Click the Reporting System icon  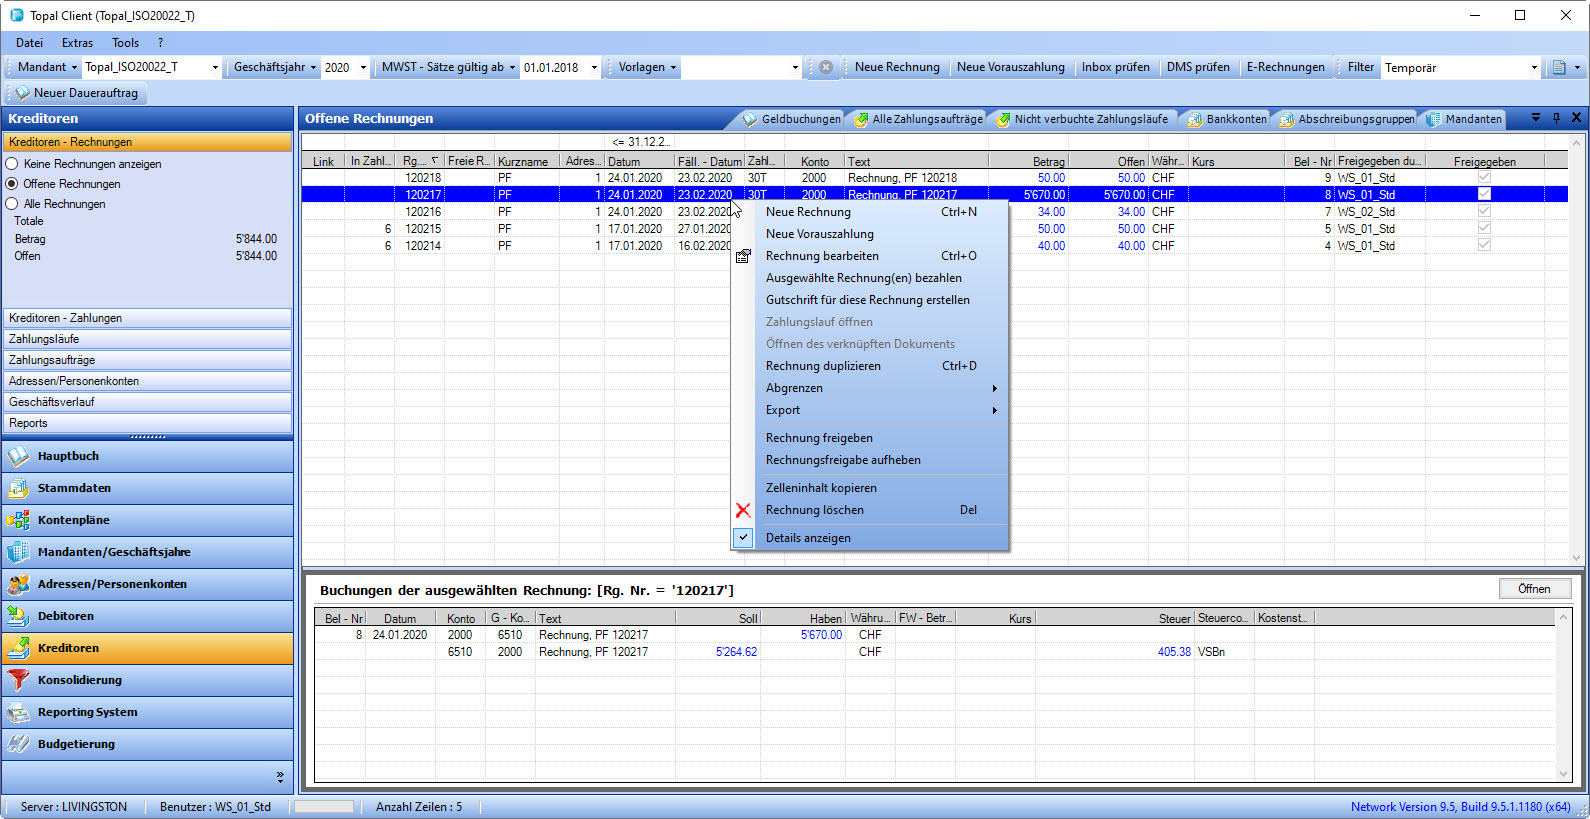tap(18, 712)
